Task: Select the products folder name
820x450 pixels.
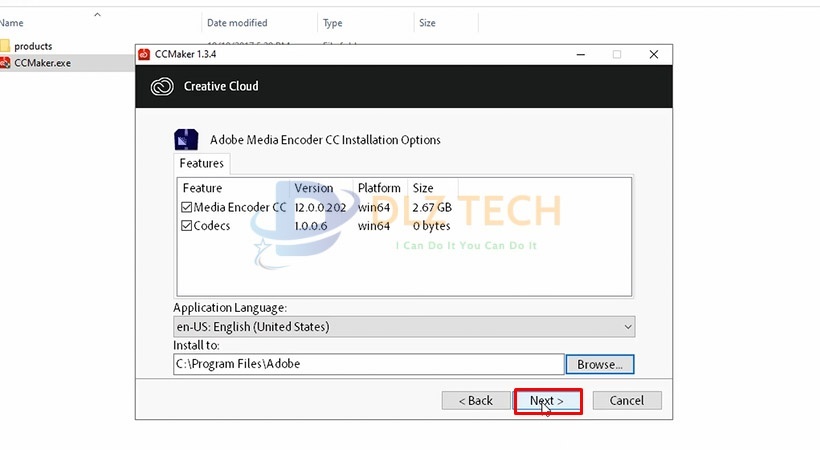Action: pos(33,46)
